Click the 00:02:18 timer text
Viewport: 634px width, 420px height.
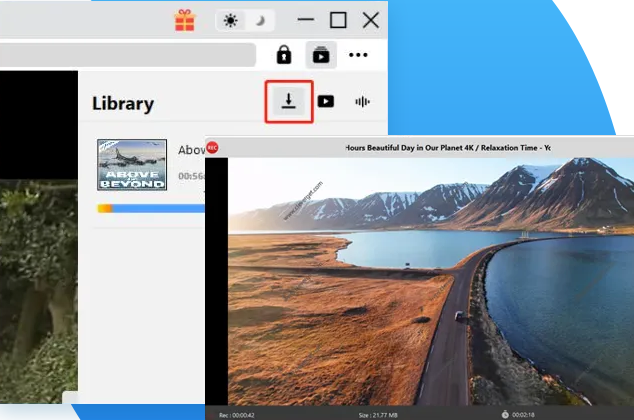click(523, 415)
